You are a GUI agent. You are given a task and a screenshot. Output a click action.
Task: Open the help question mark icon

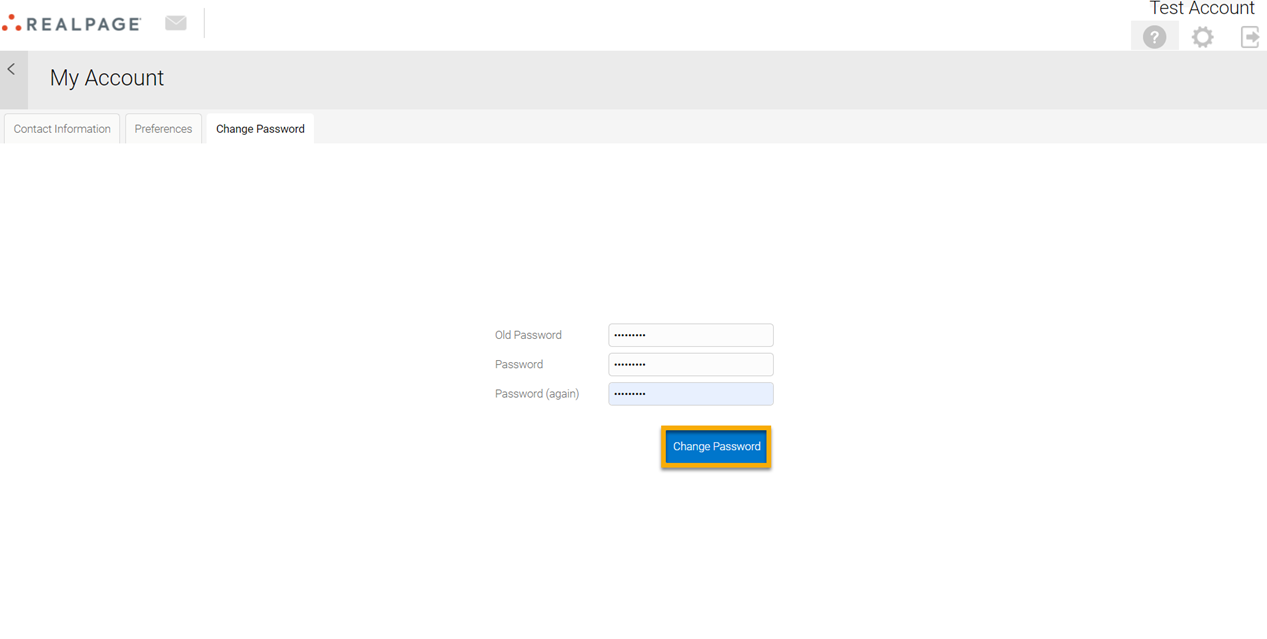click(x=1154, y=37)
